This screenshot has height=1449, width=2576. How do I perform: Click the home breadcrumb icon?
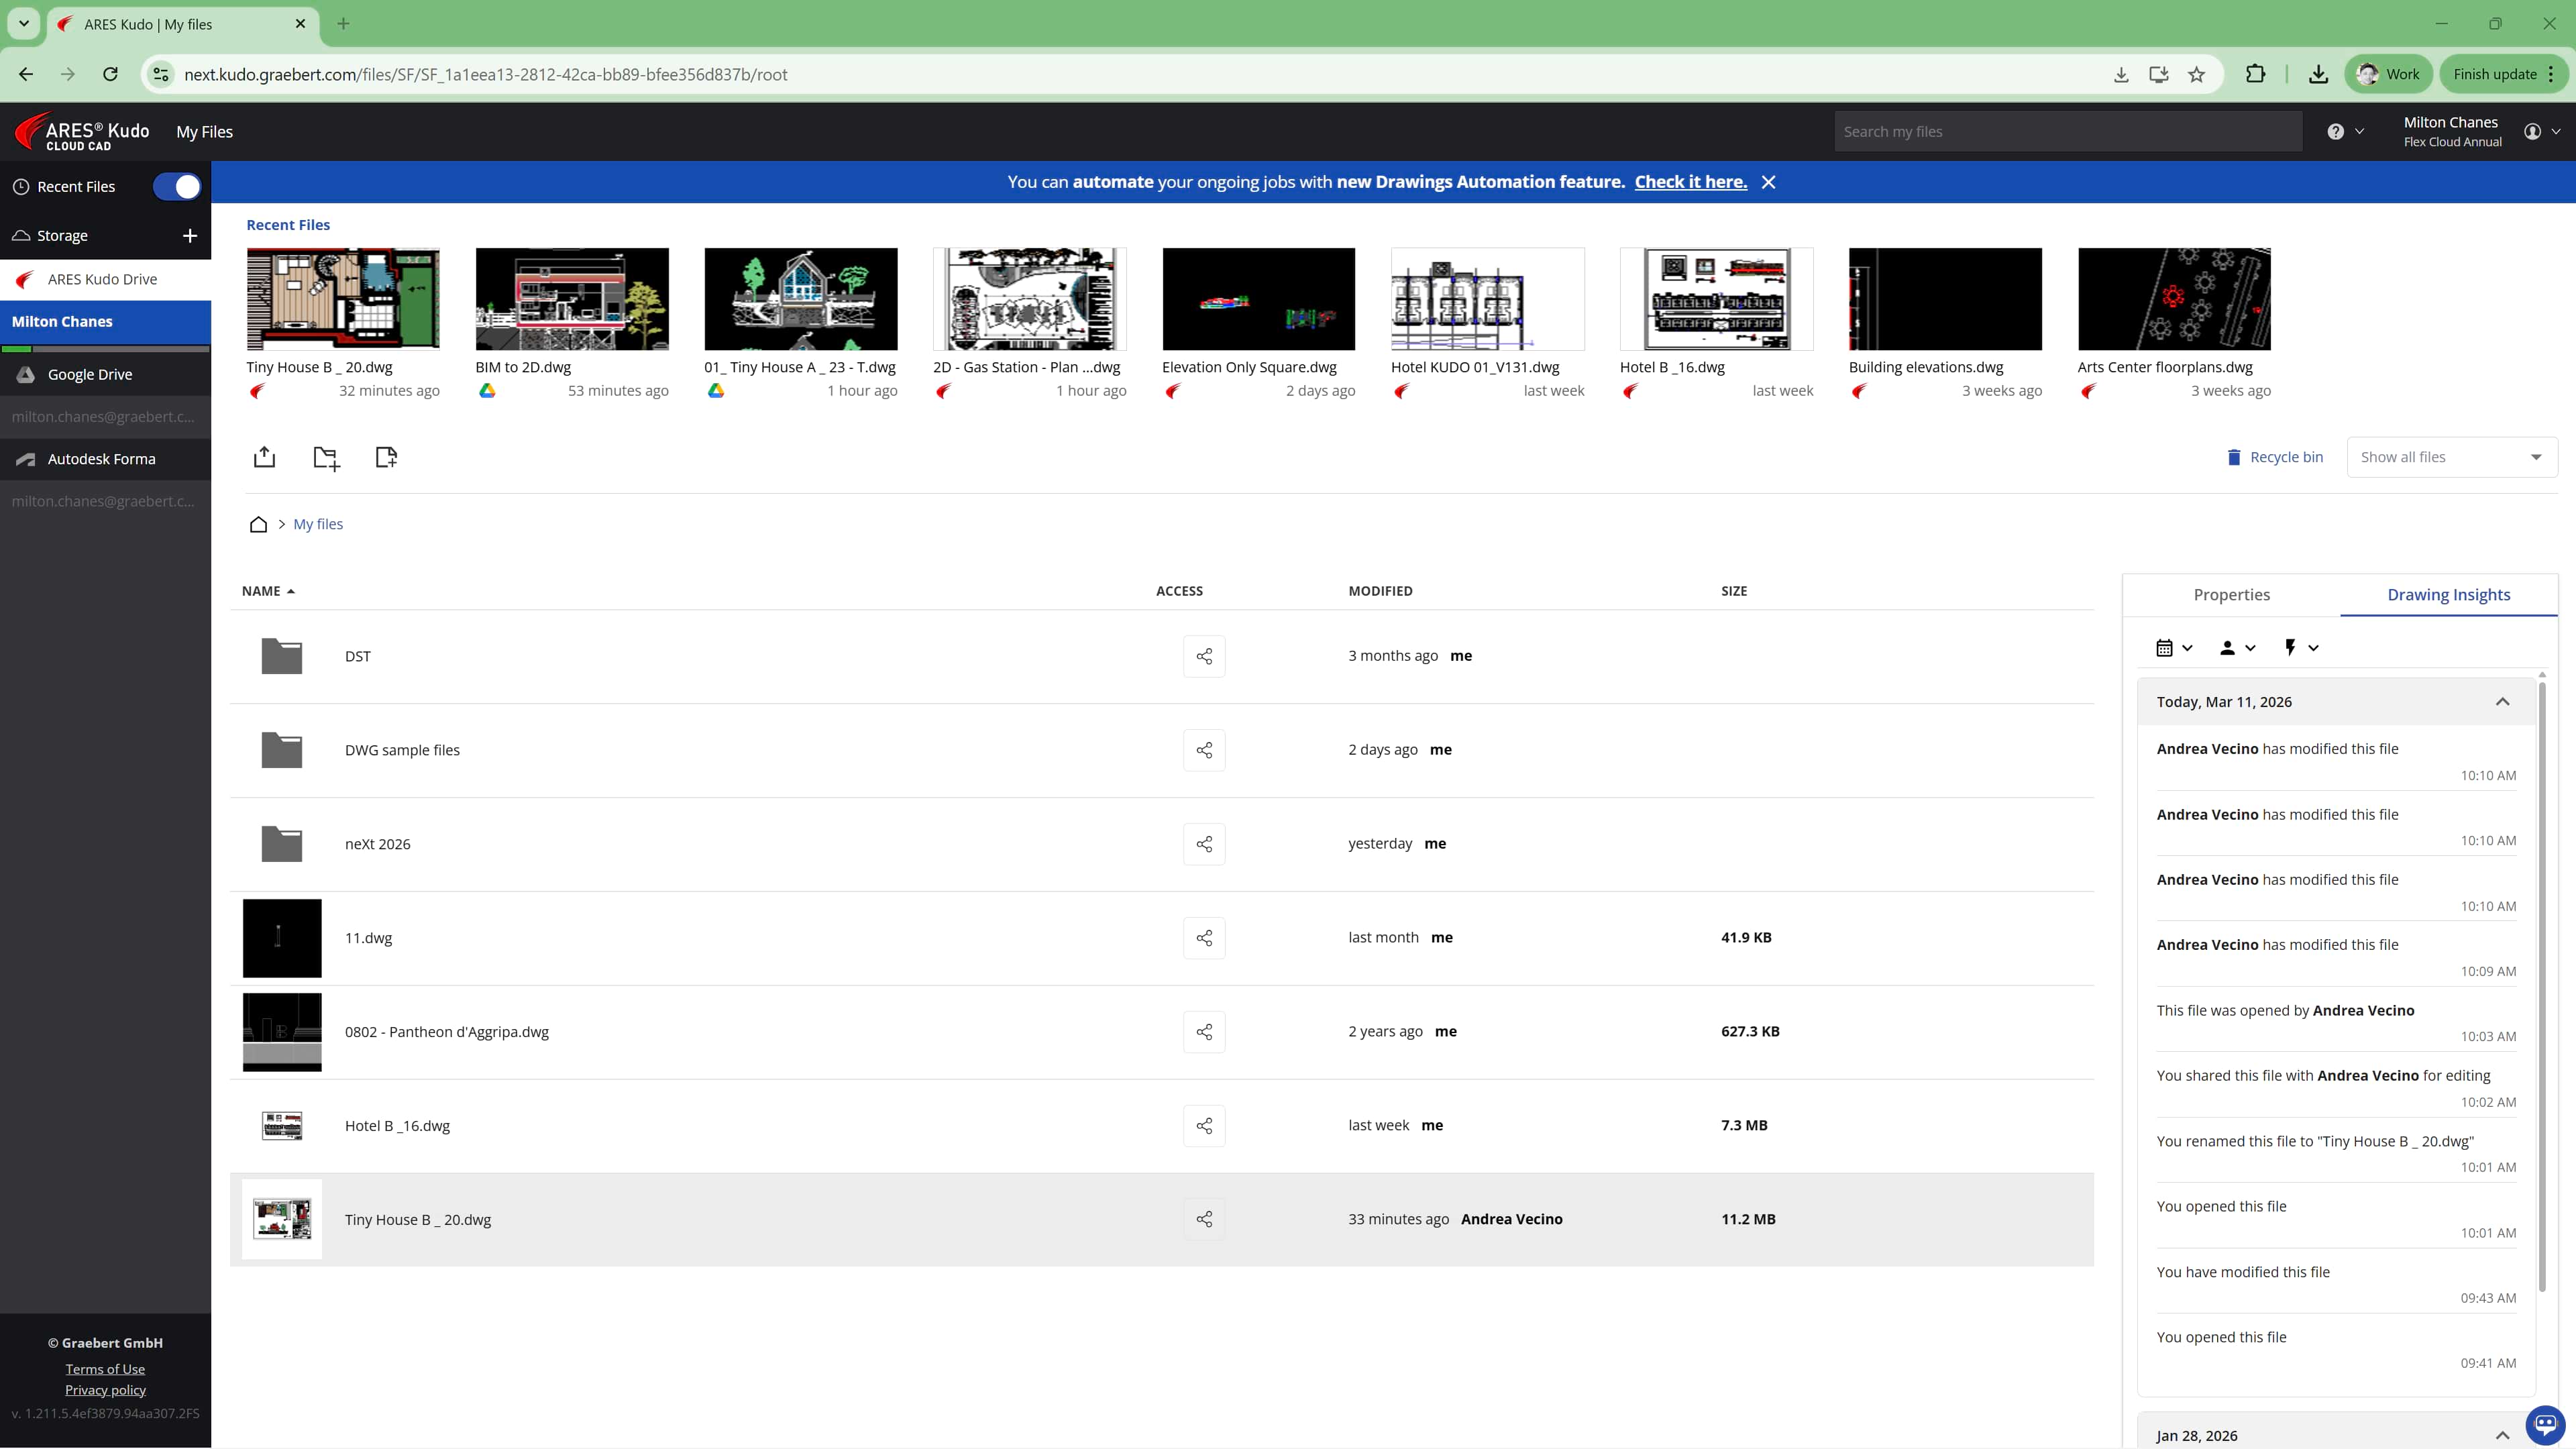258,524
